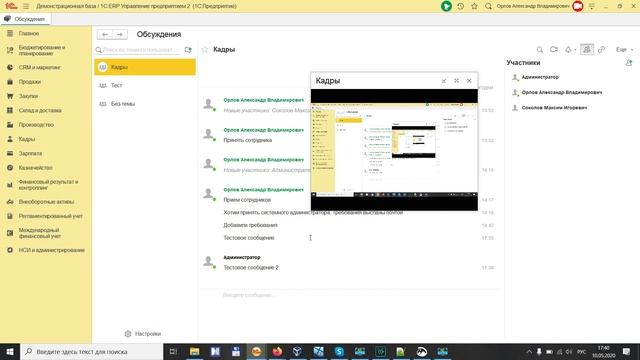The height and width of the screenshot is (360, 640).
Task: Go forward with the right arrow button
Action: tap(120, 35)
